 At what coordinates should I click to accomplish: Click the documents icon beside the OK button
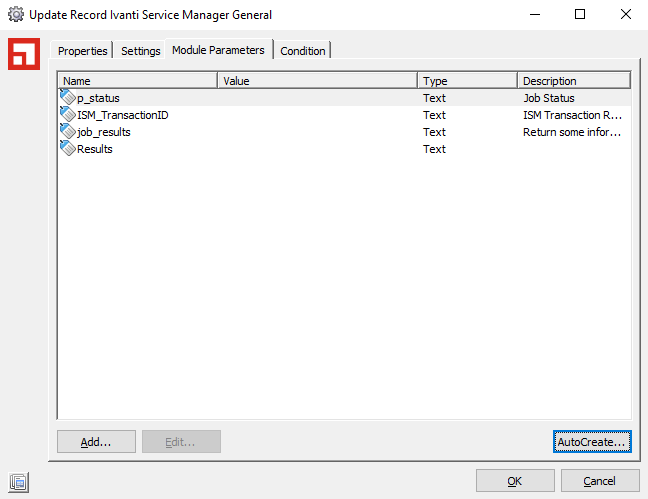pyautogui.click(x=19, y=482)
